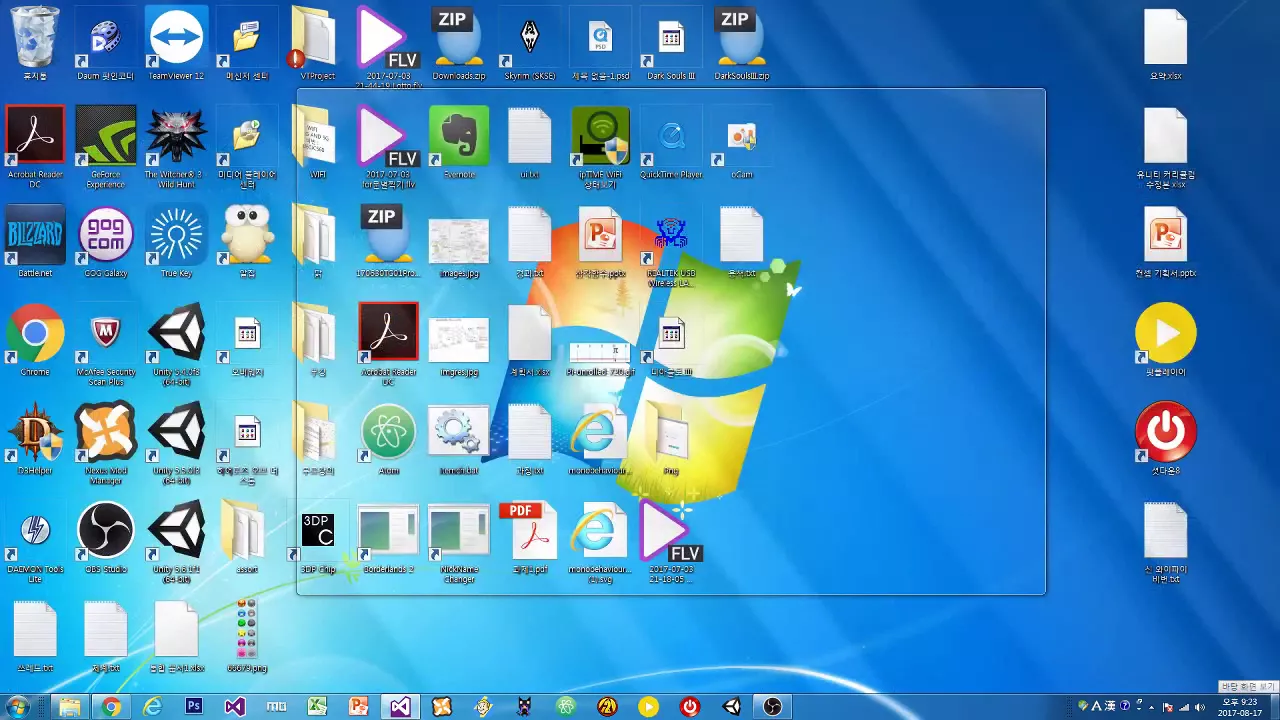Select the Evernote desktop shortcut
Viewport: 1280px width, 720px height.
click(x=459, y=142)
